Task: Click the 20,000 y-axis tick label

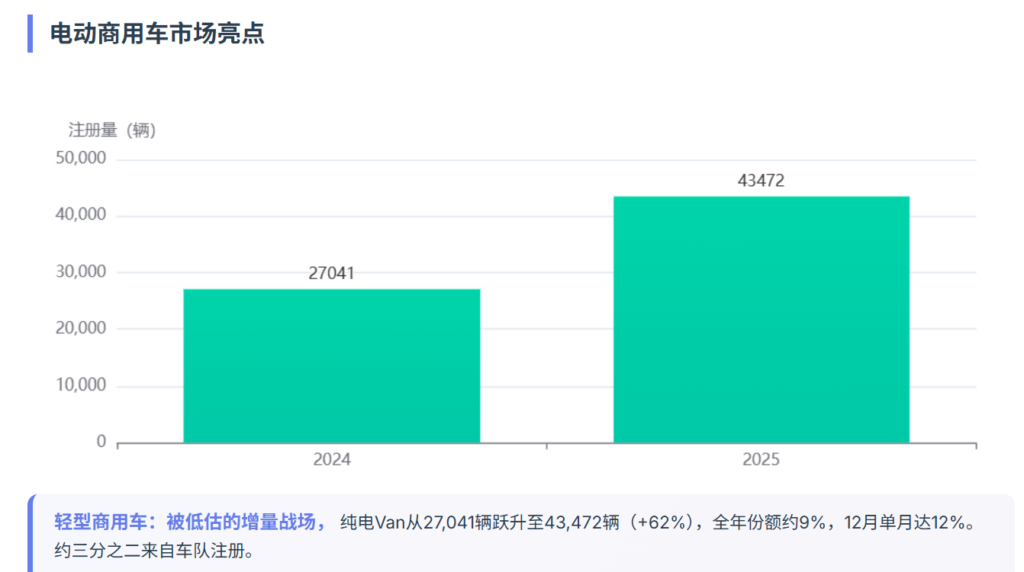Action: (83, 328)
